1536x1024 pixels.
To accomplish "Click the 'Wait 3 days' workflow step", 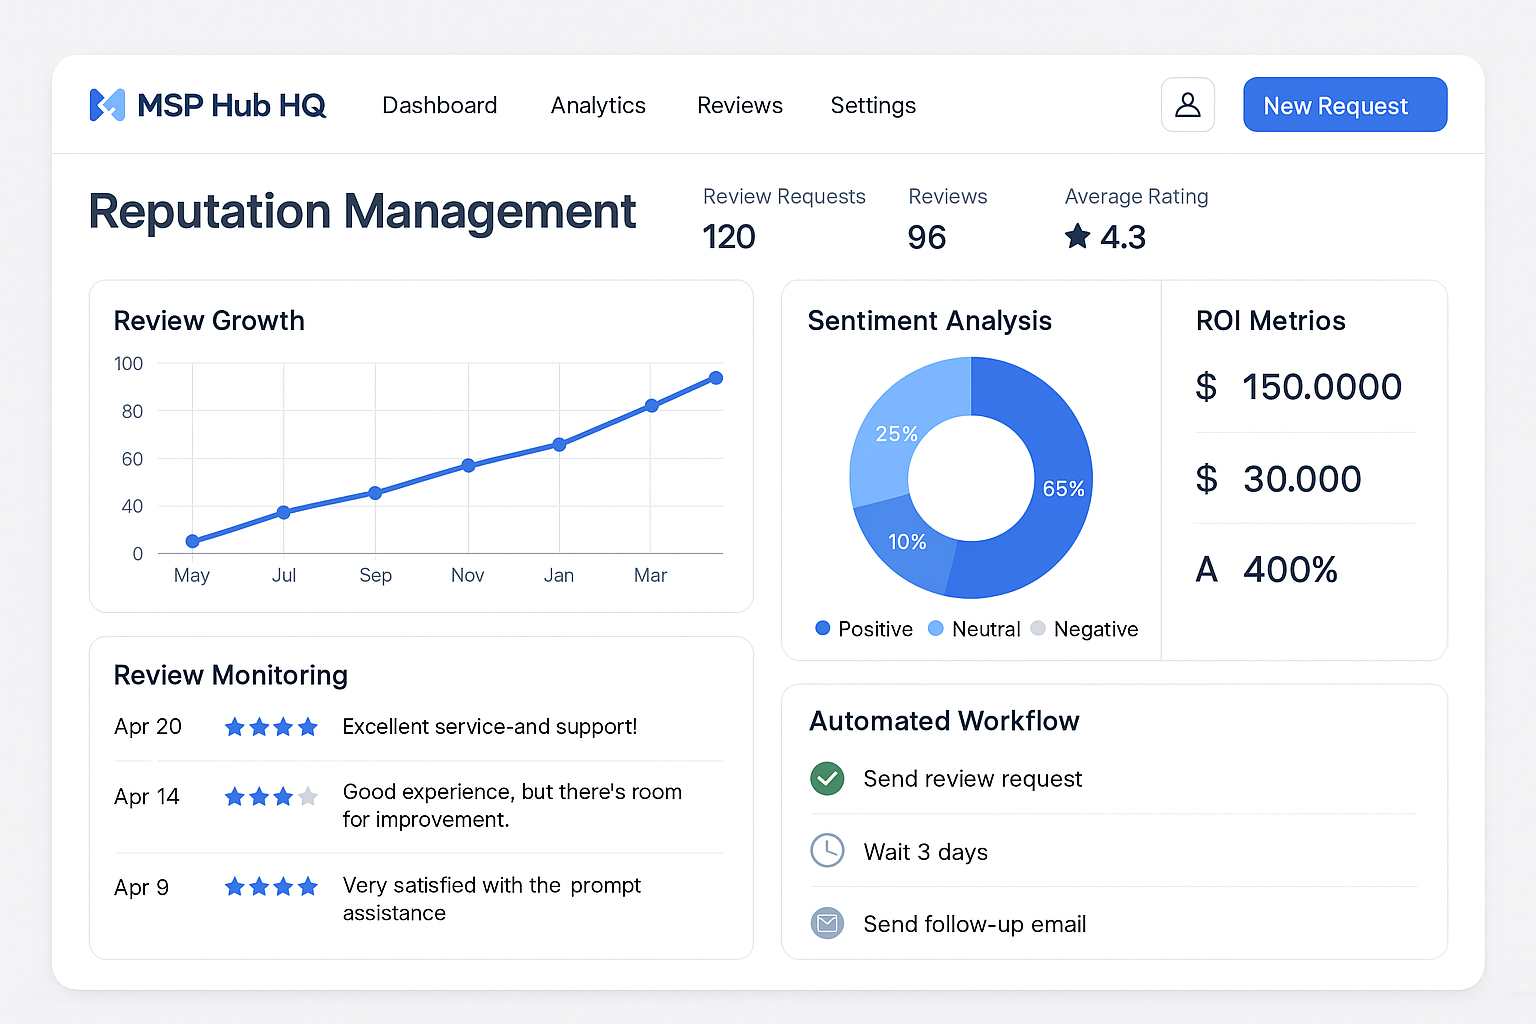I will click(926, 852).
